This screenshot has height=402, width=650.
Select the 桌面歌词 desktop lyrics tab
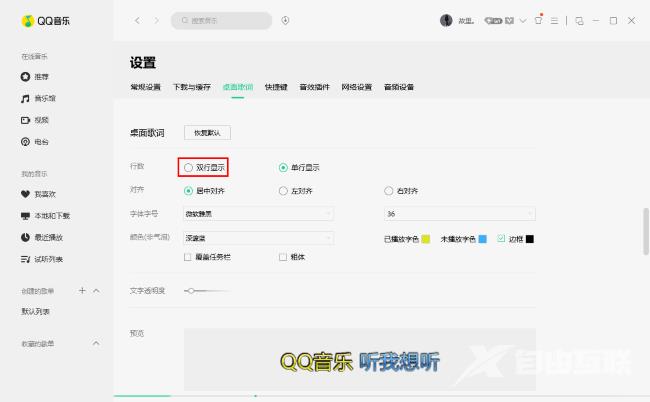coord(238,87)
